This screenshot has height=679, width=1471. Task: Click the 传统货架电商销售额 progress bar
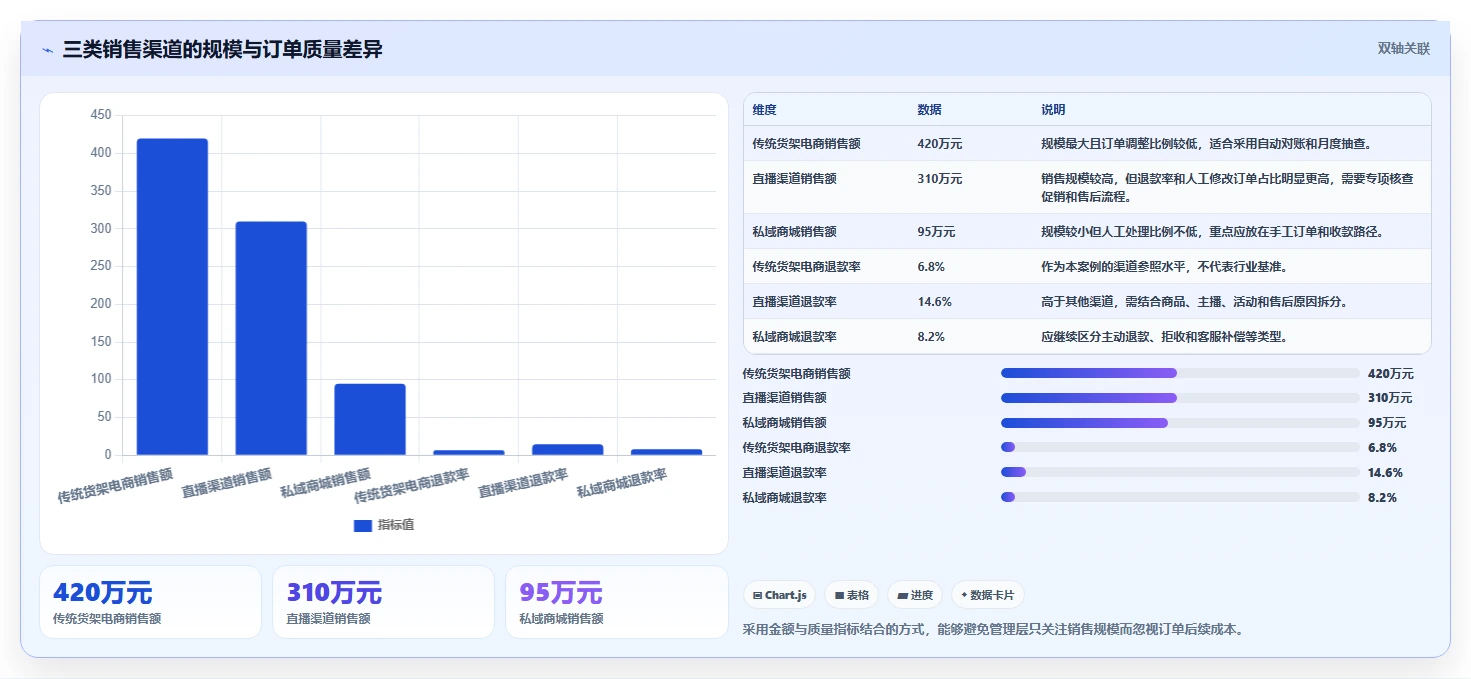coord(1180,373)
